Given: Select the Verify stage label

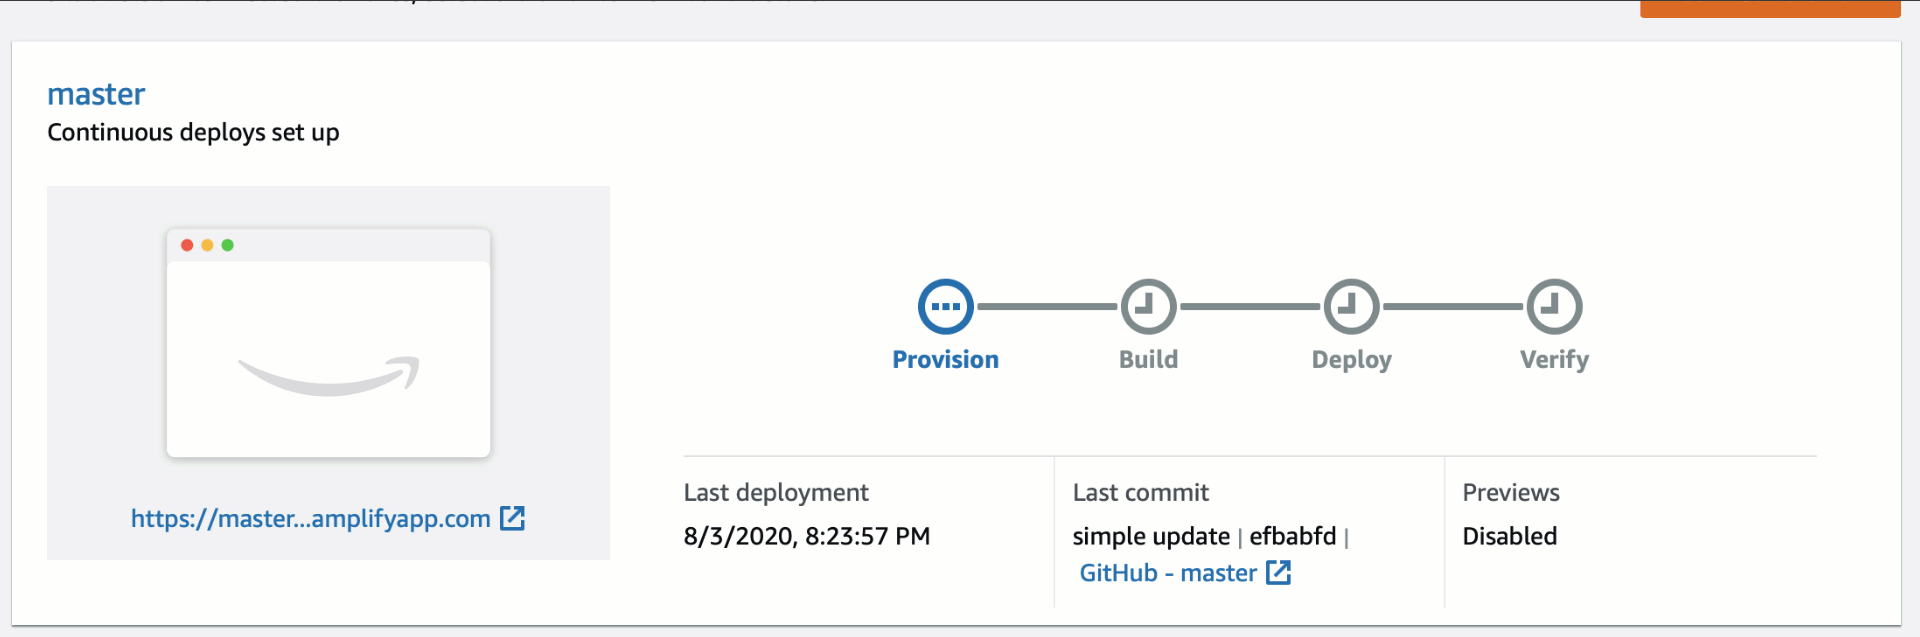Looking at the screenshot, I should click(1554, 360).
